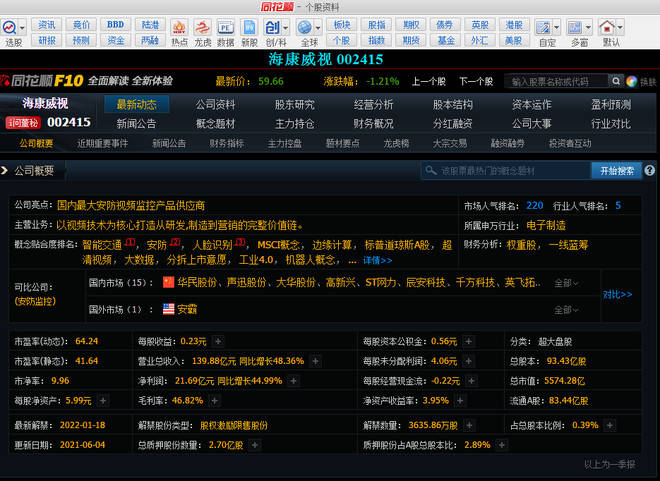Expand the plus next to 营业总收入
This screenshot has height=481, width=660.
(315, 361)
